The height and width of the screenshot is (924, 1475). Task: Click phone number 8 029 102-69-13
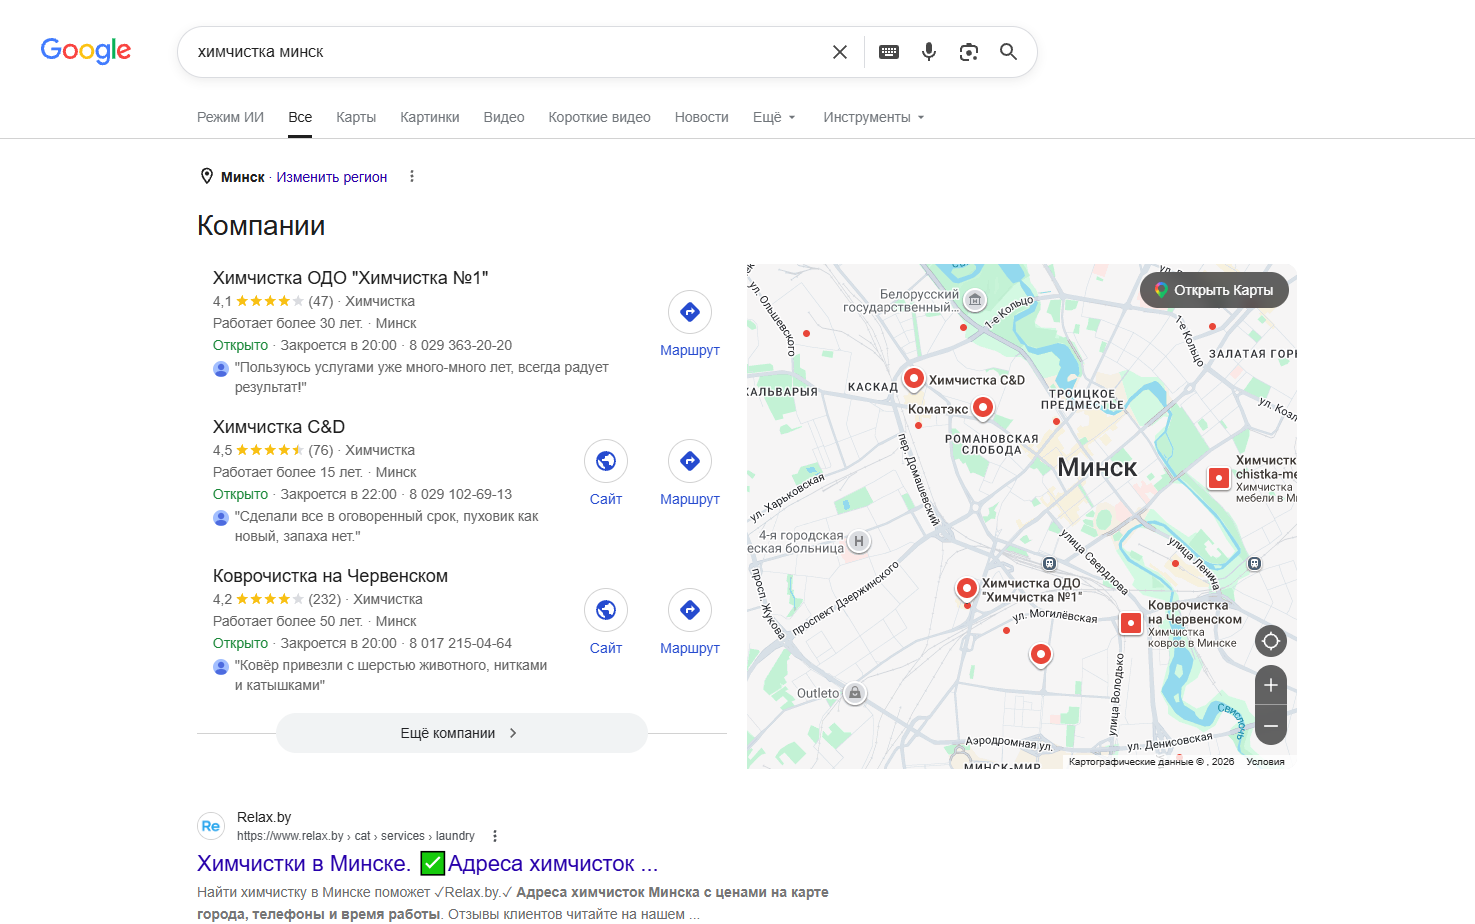(460, 494)
